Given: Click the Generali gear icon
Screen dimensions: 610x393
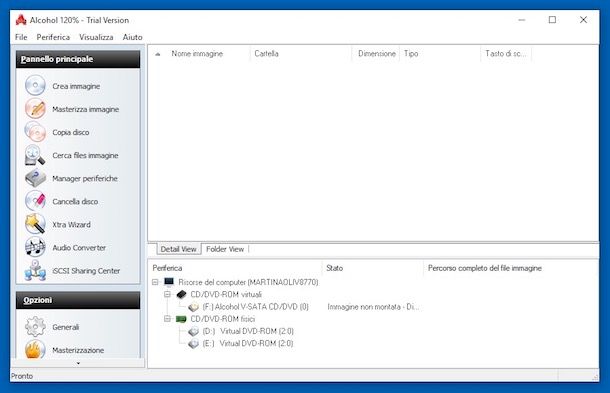Looking at the screenshot, I should (x=35, y=326).
